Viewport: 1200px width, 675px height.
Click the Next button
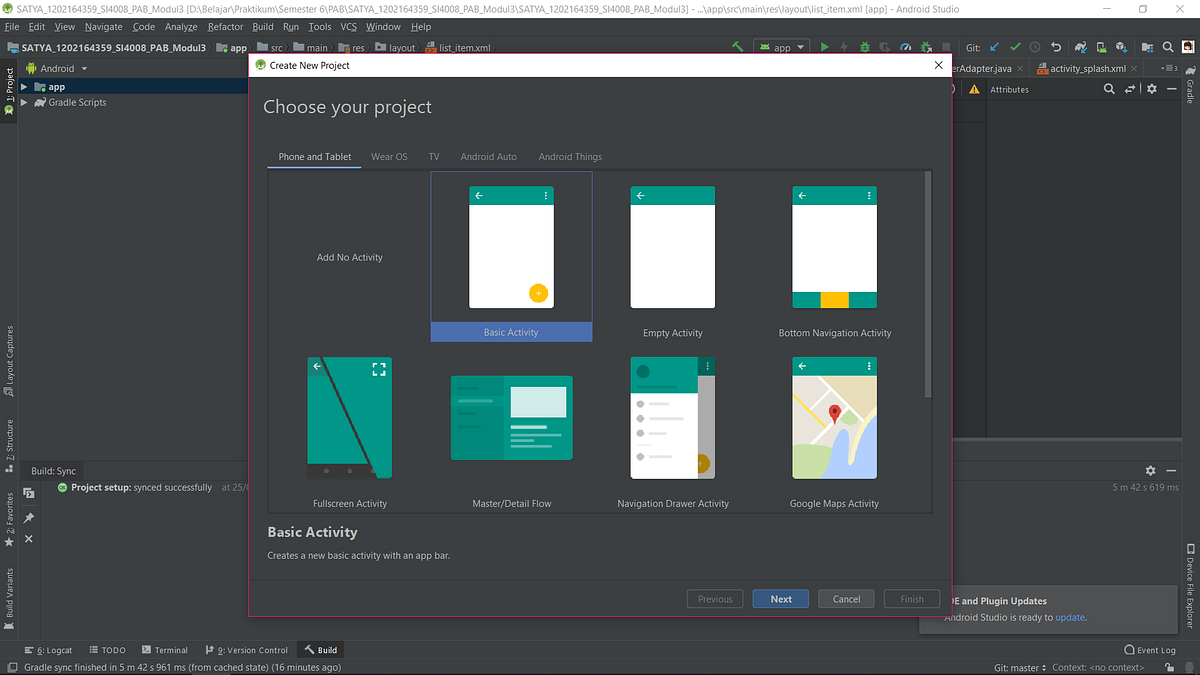[x=780, y=598]
